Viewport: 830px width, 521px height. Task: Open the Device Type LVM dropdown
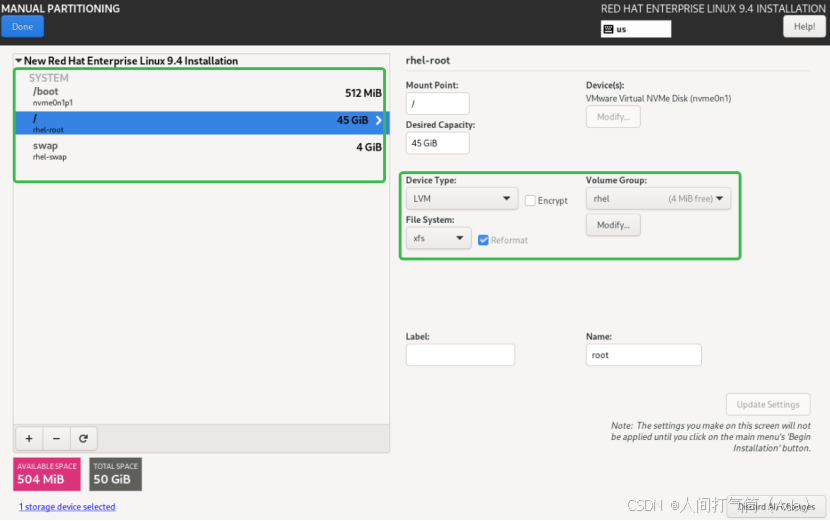tap(461, 199)
